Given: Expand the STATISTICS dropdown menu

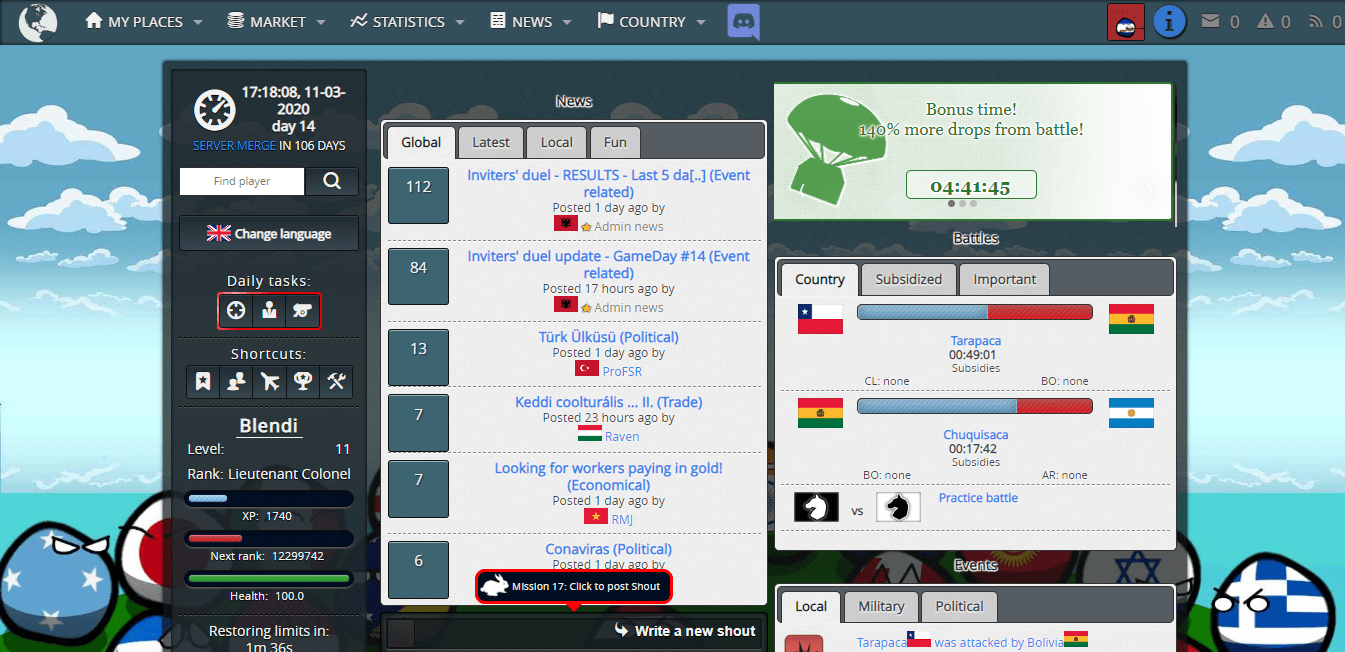Looking at the screenshot, I should (408, 21).
